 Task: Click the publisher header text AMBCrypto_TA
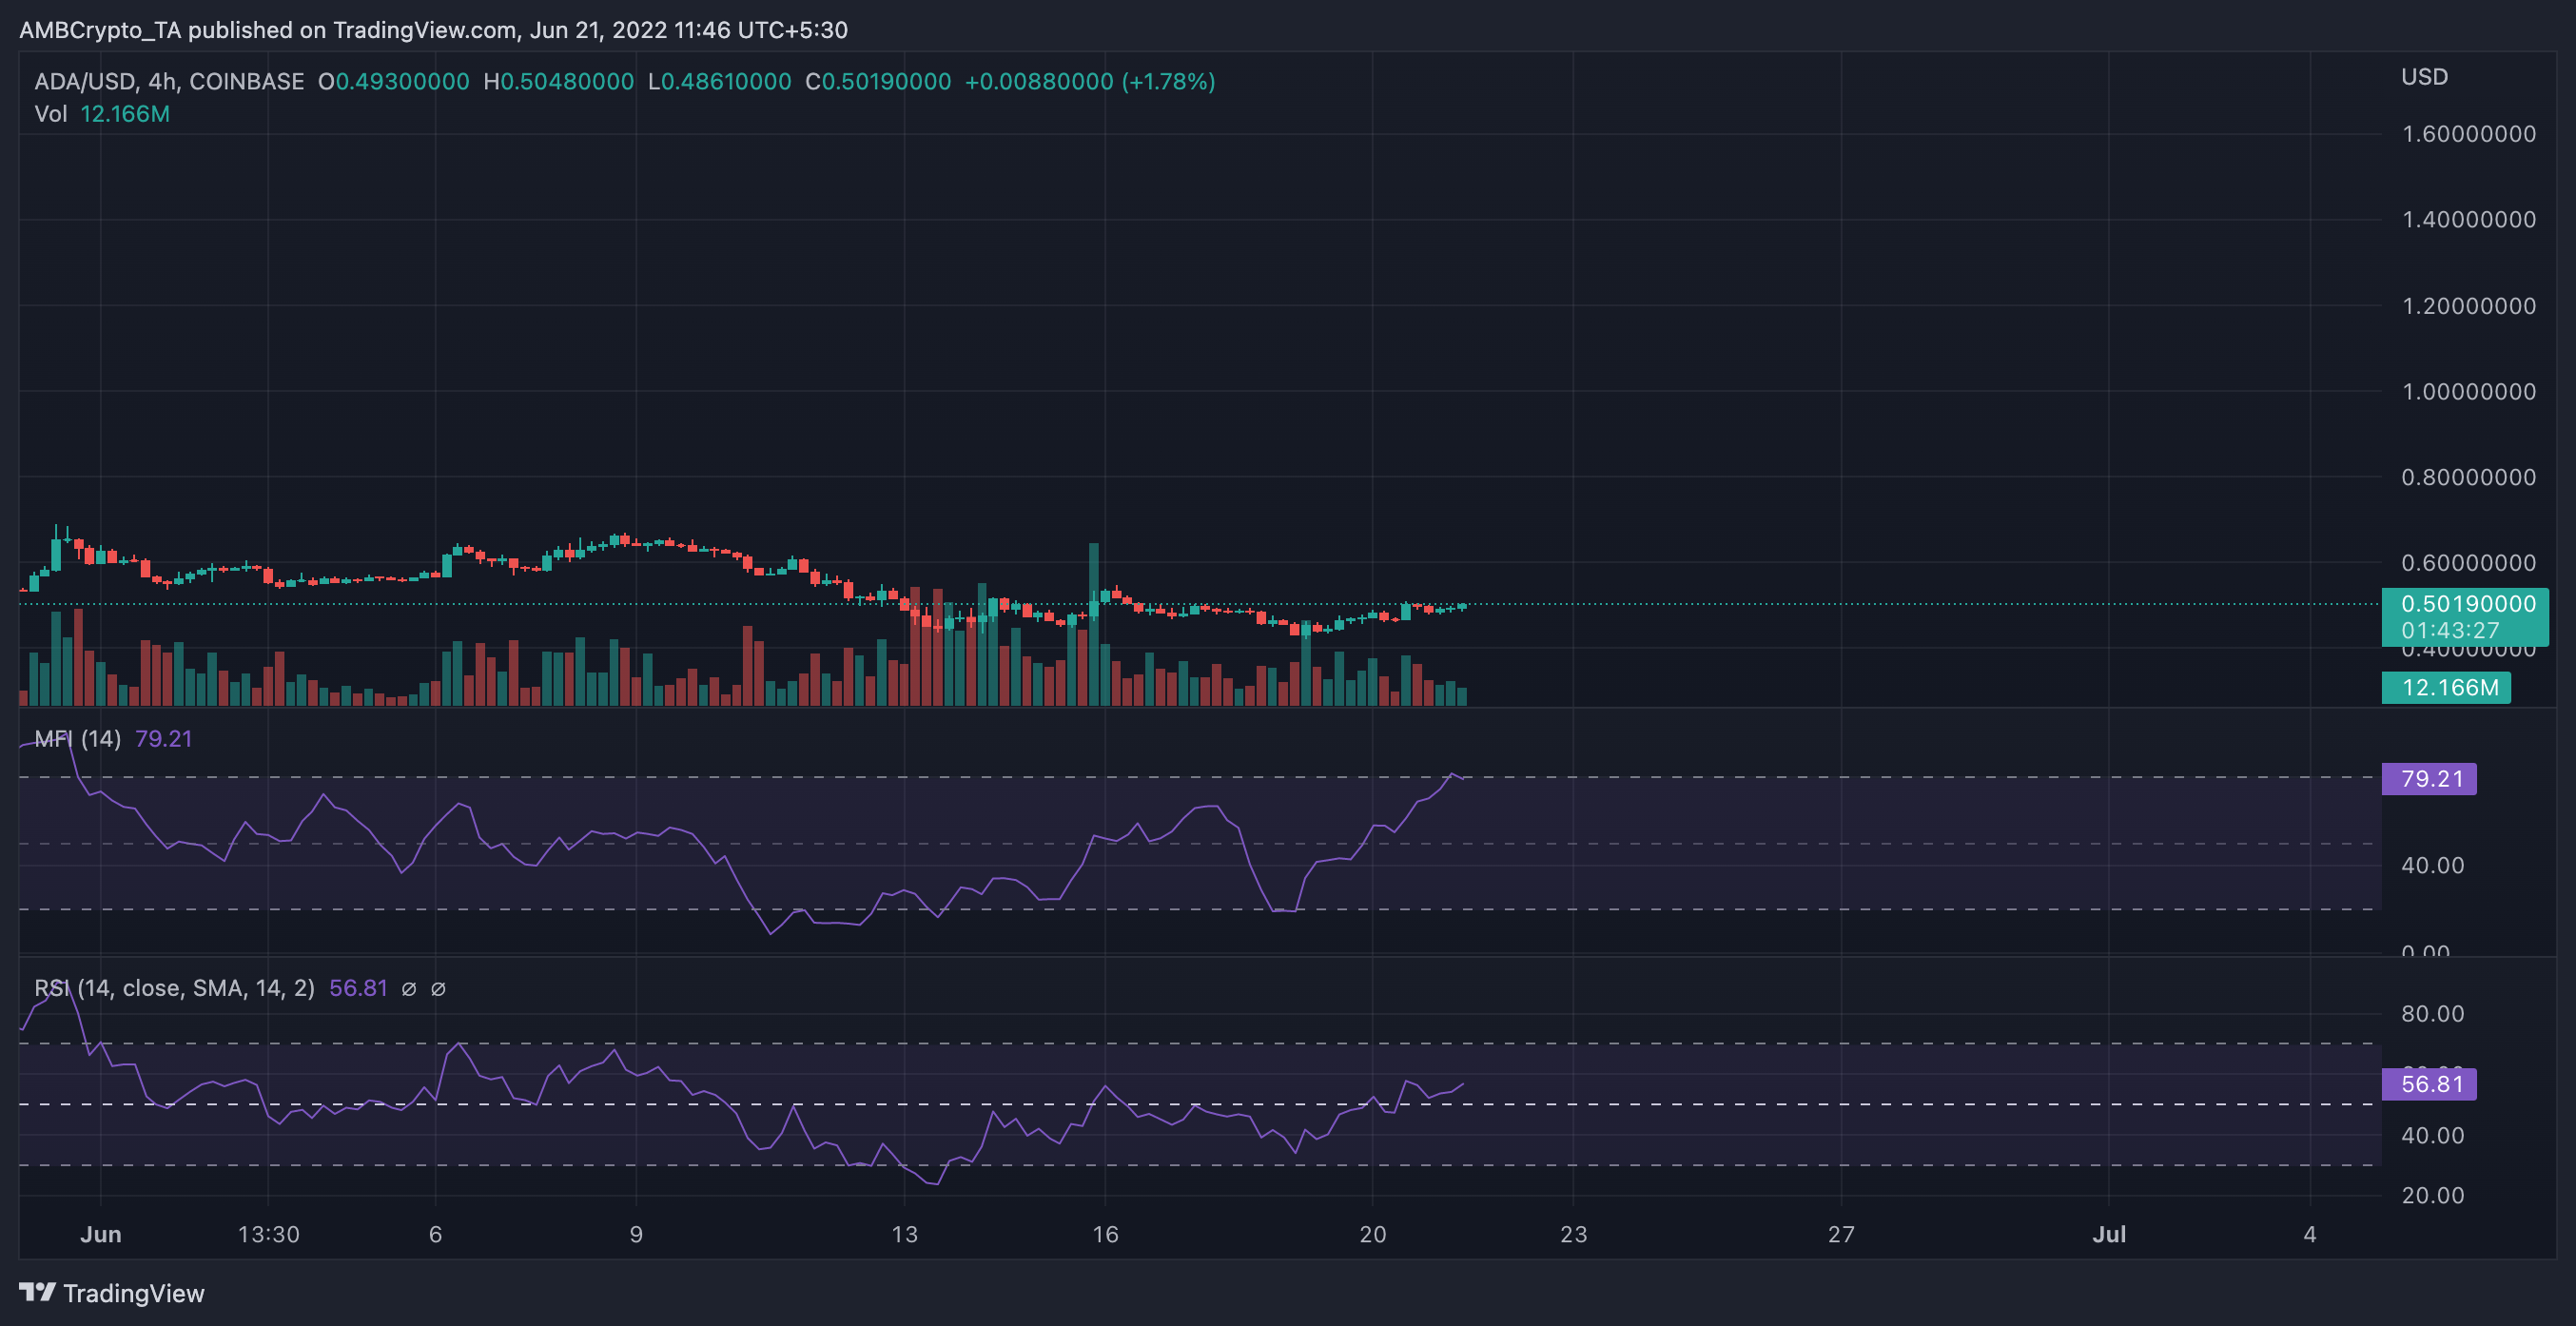point(100,30)
